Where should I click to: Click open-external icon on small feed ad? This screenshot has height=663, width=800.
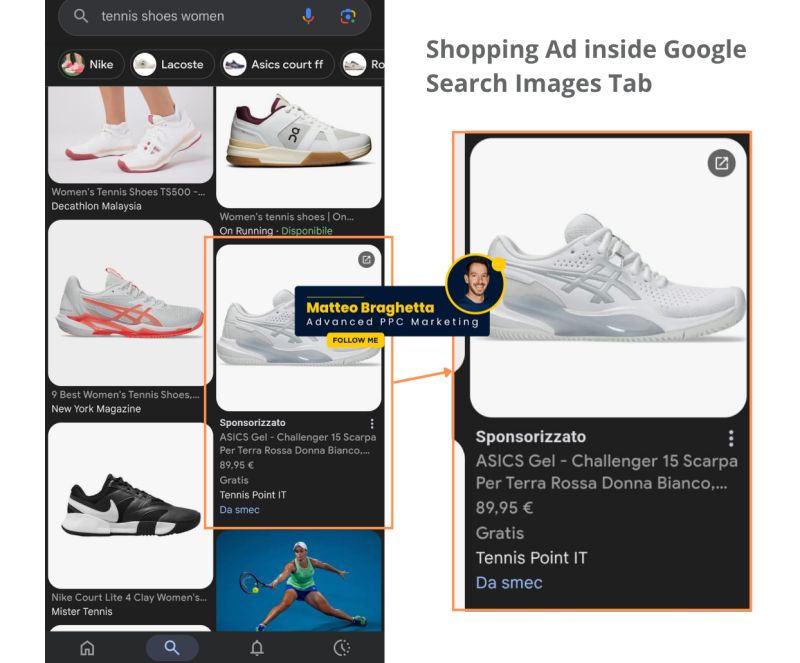click(366, 260)
